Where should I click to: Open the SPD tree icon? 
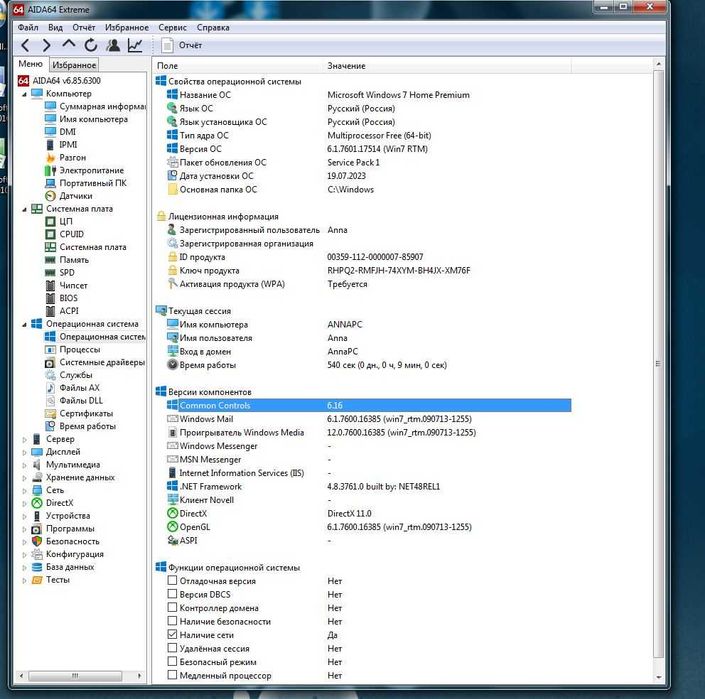pos(50,273)
